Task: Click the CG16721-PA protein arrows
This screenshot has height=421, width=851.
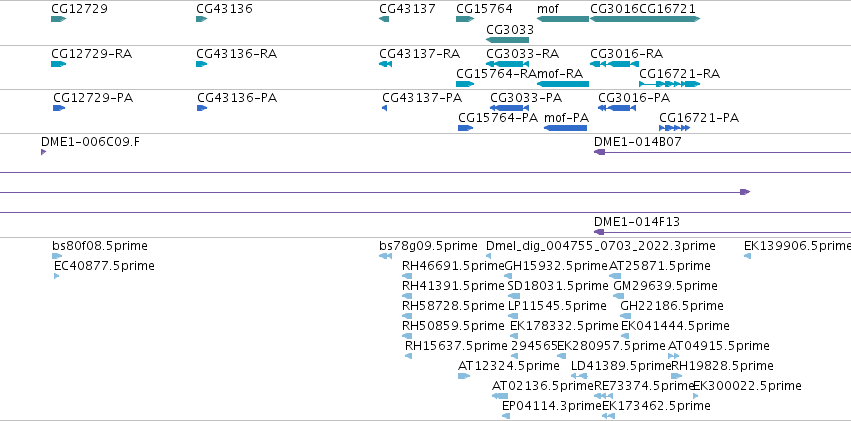Action: (x=675, y=128)
